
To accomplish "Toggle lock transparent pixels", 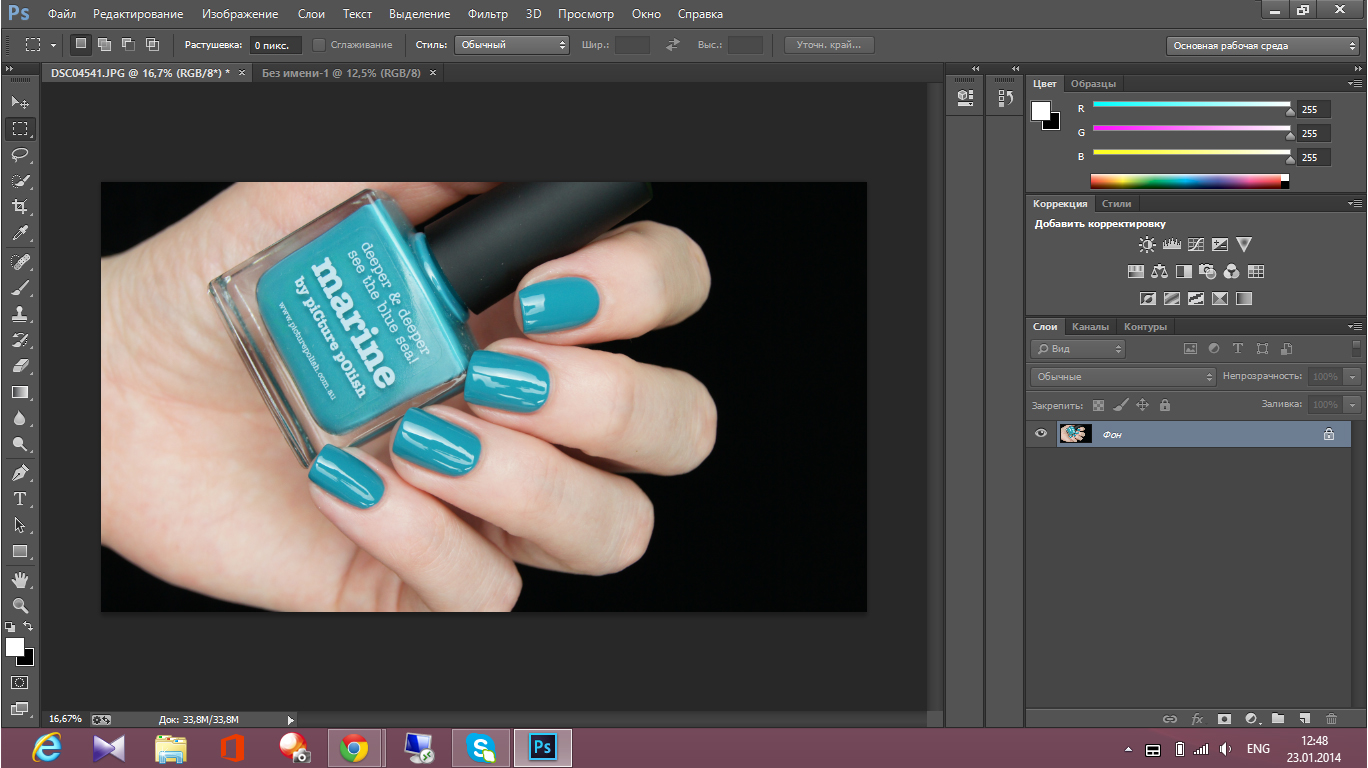I will [1099, 405].
